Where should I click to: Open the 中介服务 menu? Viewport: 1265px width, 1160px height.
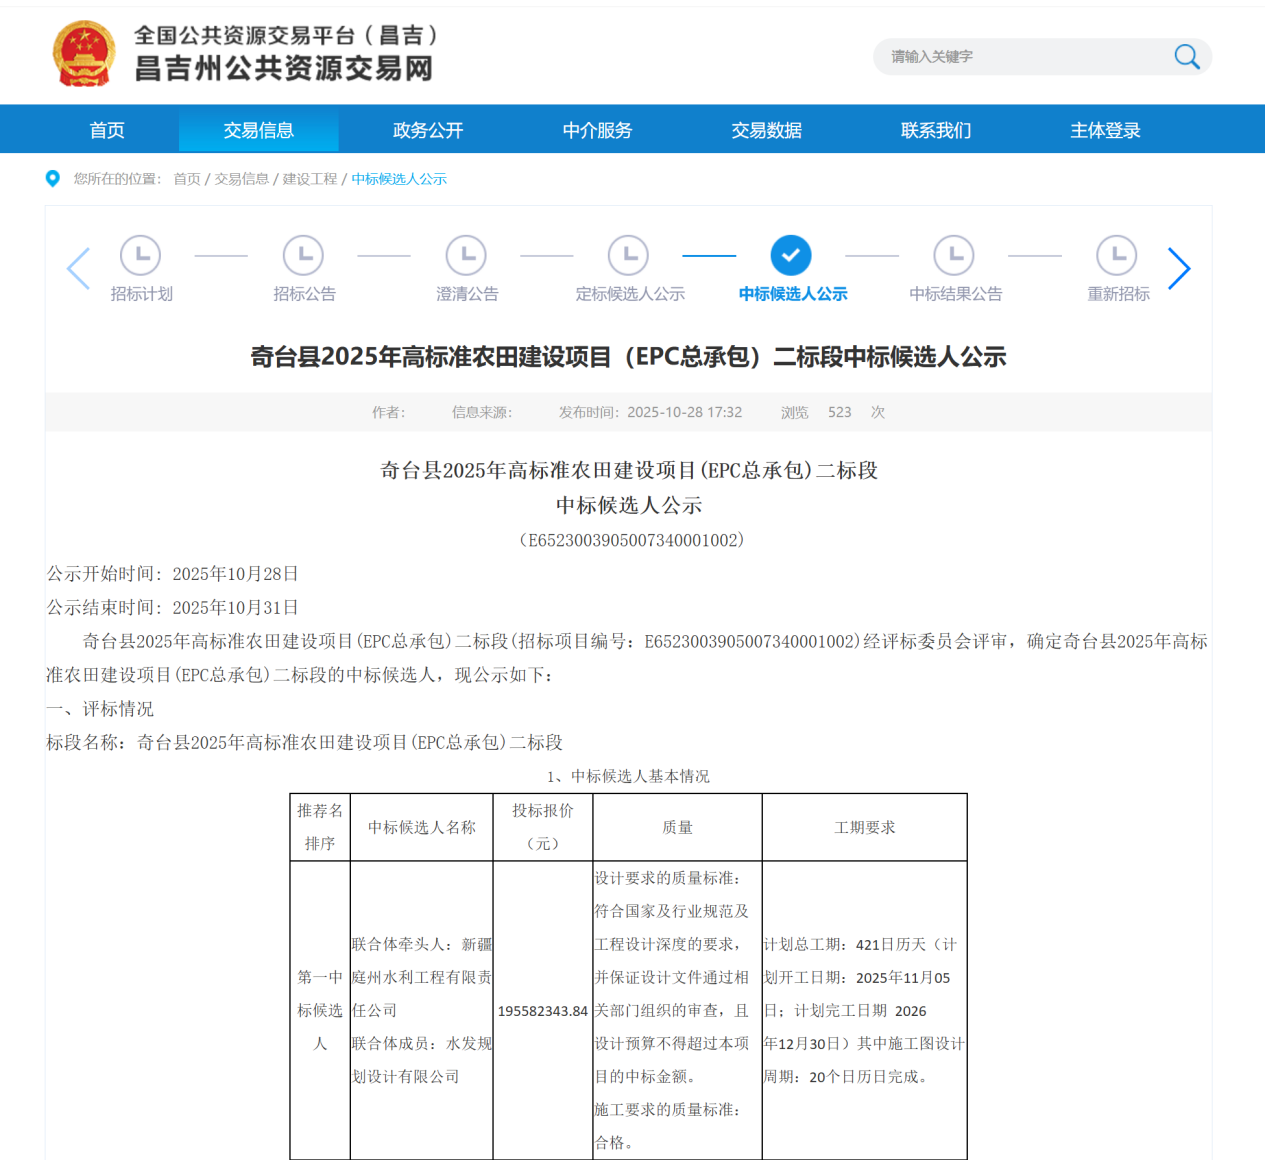[x=597, y=130]
